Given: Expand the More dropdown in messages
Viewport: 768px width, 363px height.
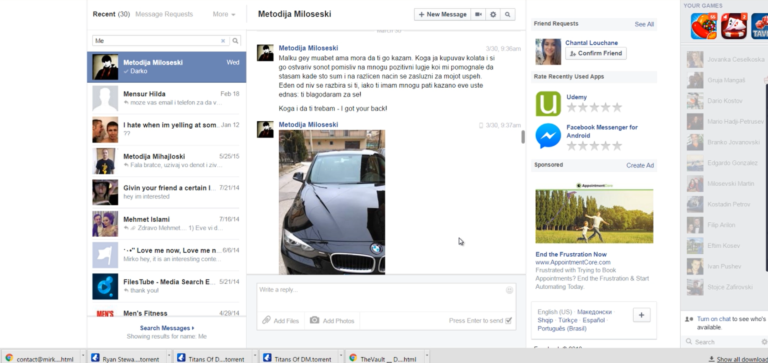Looking at the screenshot, I should pos(224,14).
